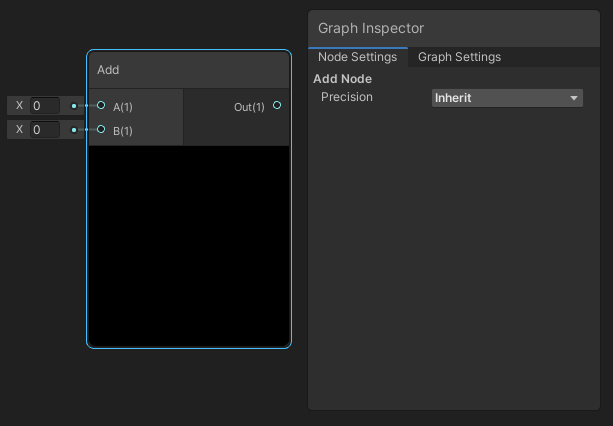This screenshot has height=426, width=613.
Task: Click the Out(1) label on the node
Action: click(x=249, y=107)
